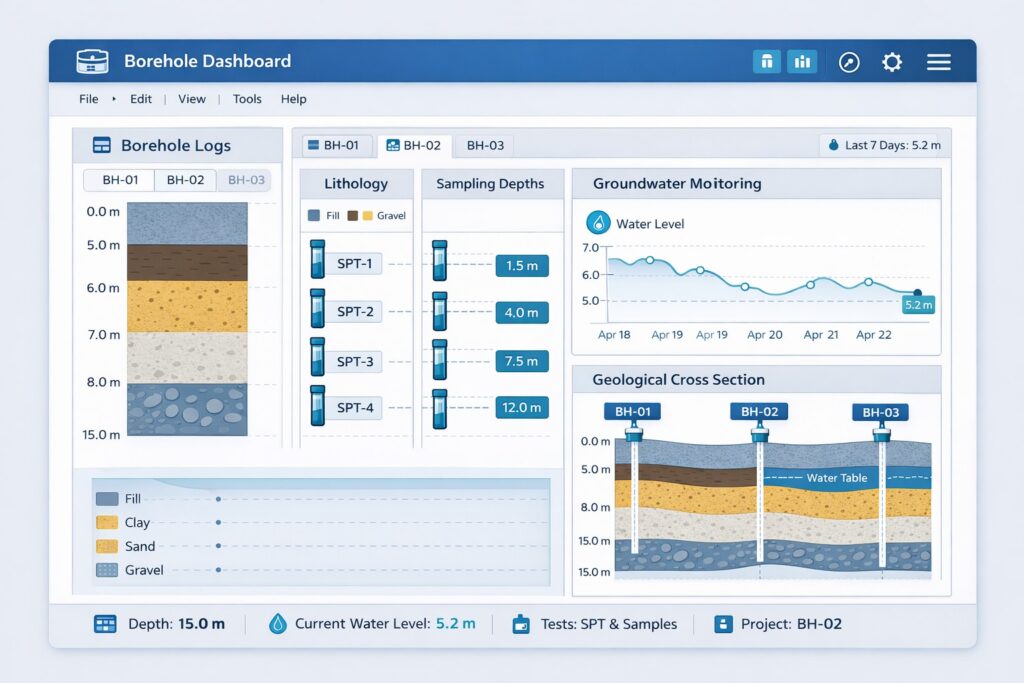
Task: Click the Sand row slider dot
Action: (x=218, y=546)
